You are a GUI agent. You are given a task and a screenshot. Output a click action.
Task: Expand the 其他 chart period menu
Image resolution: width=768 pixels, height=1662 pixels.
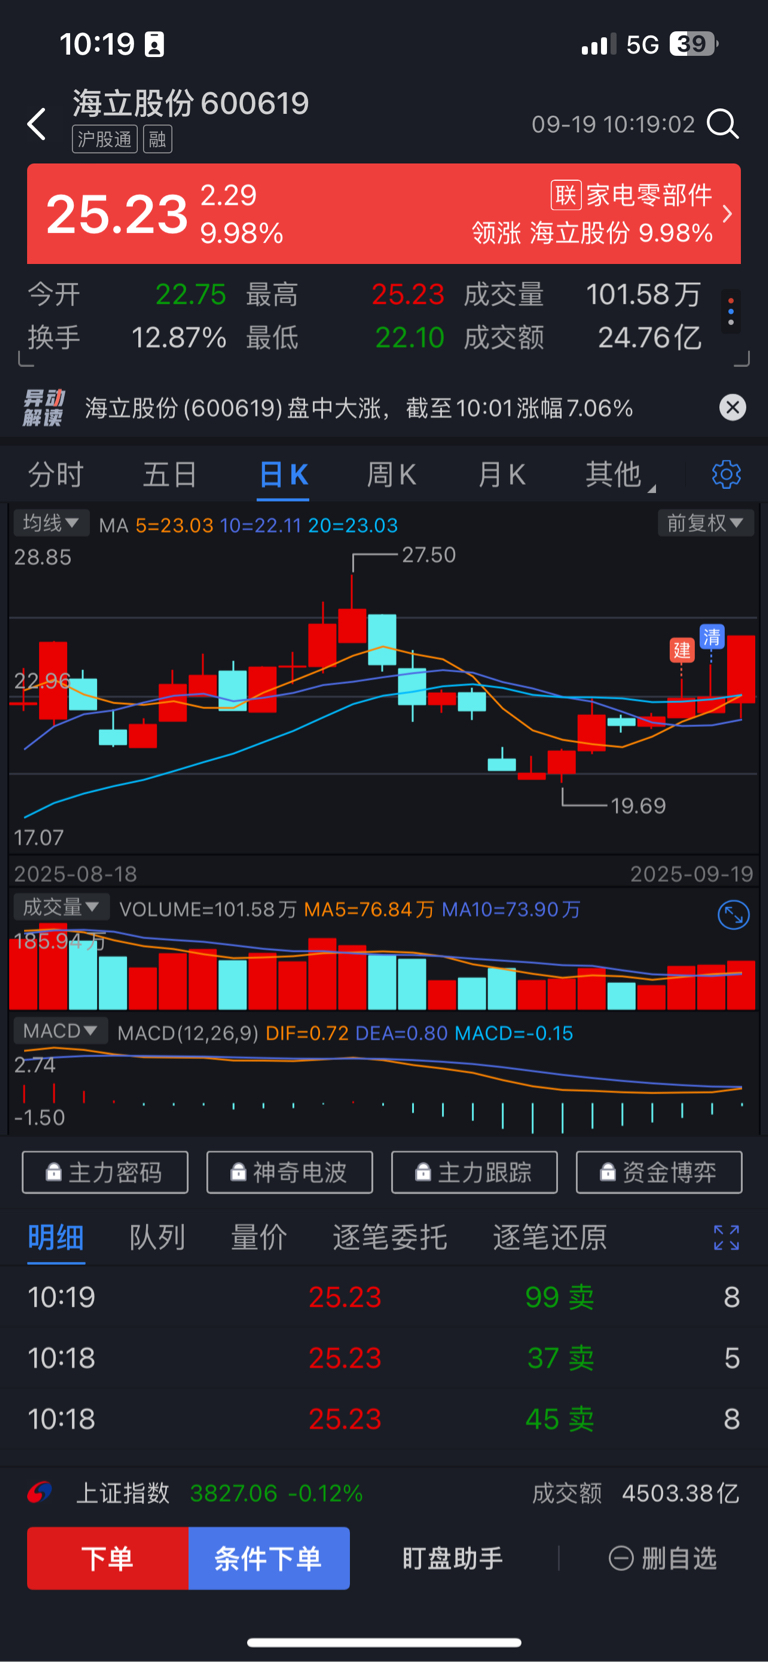coord(620,474)
